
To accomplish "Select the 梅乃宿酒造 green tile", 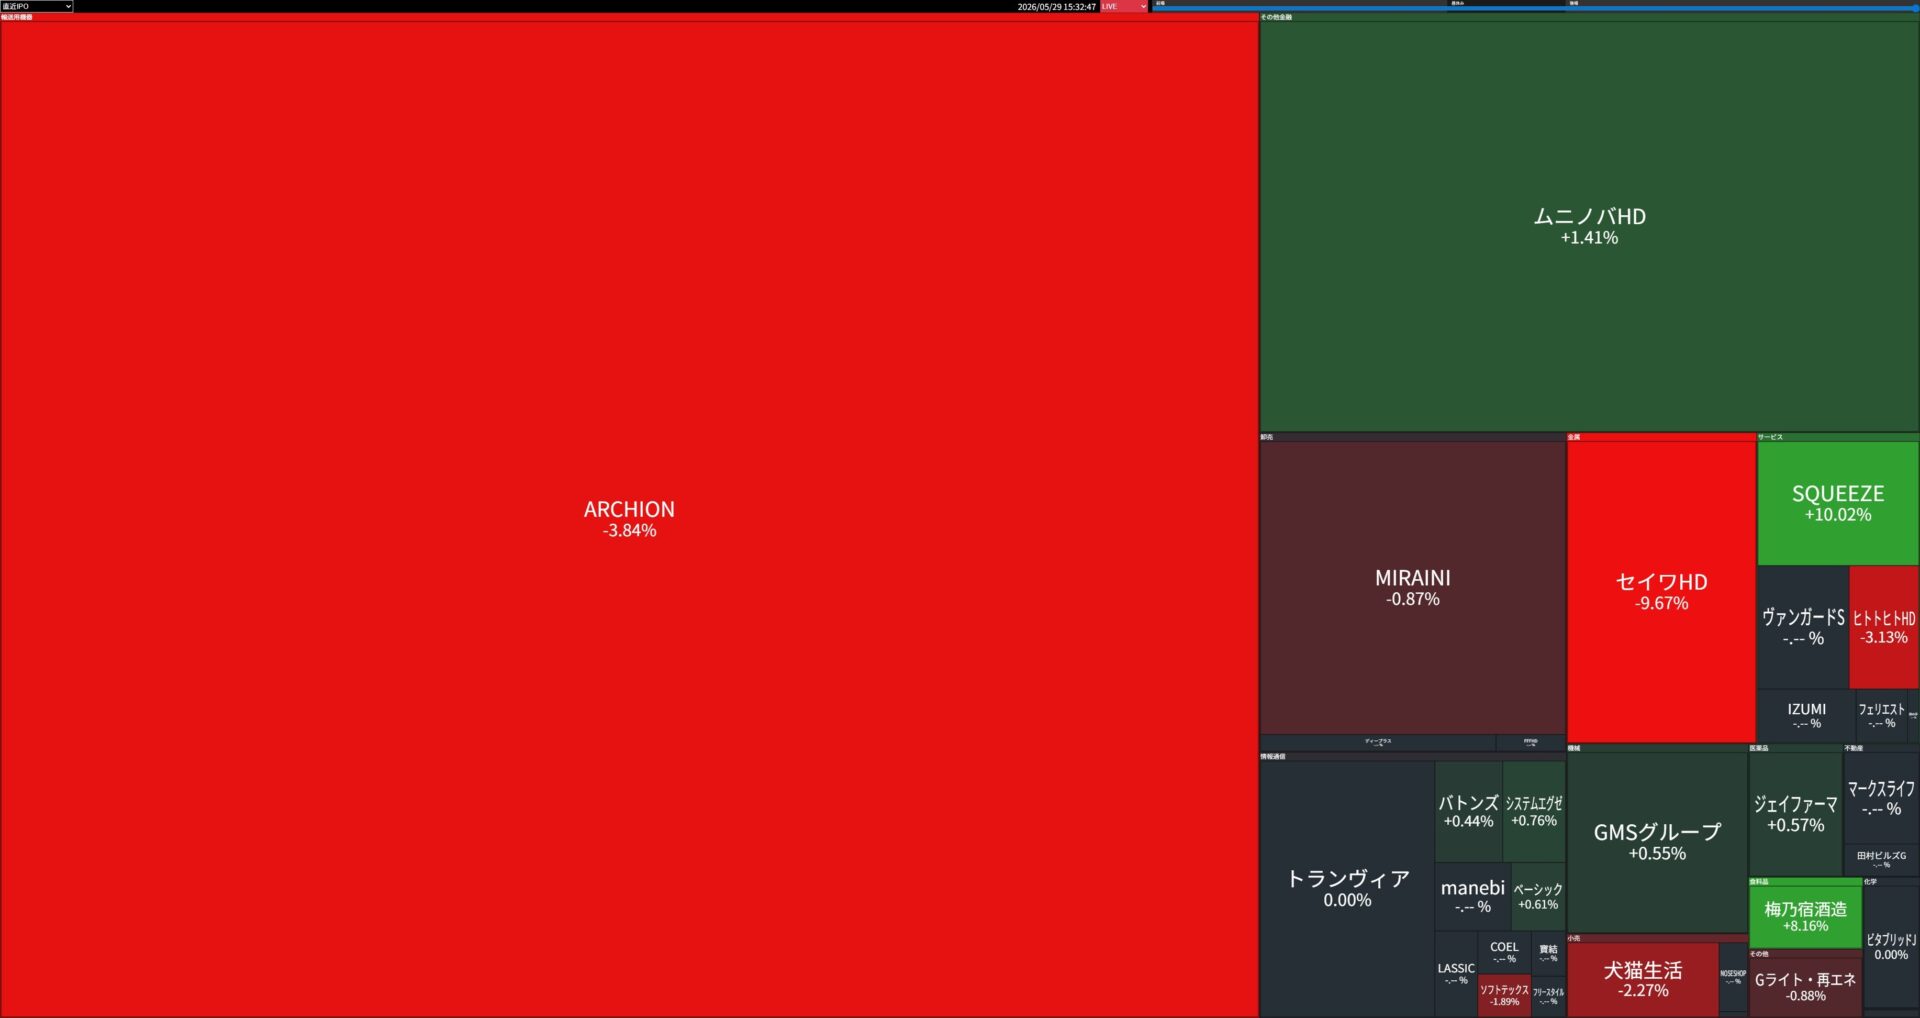I will [1805, 916].
